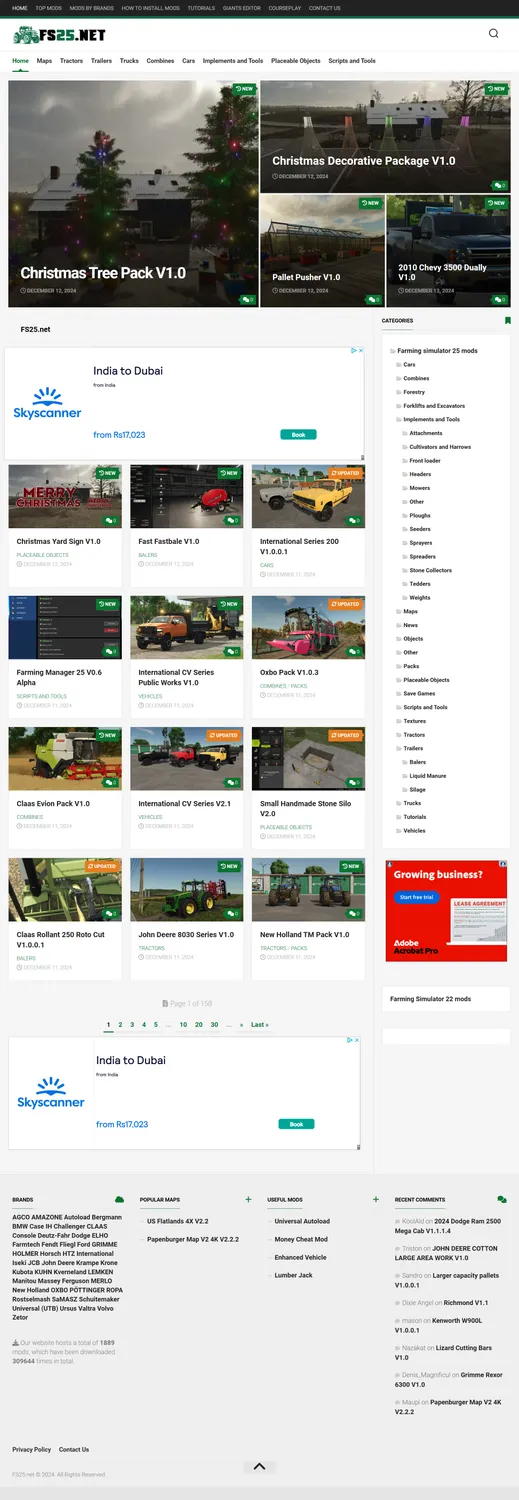Open the Privacy Policy footer link
This screenshot has height=1500, width=519.
31,1449
